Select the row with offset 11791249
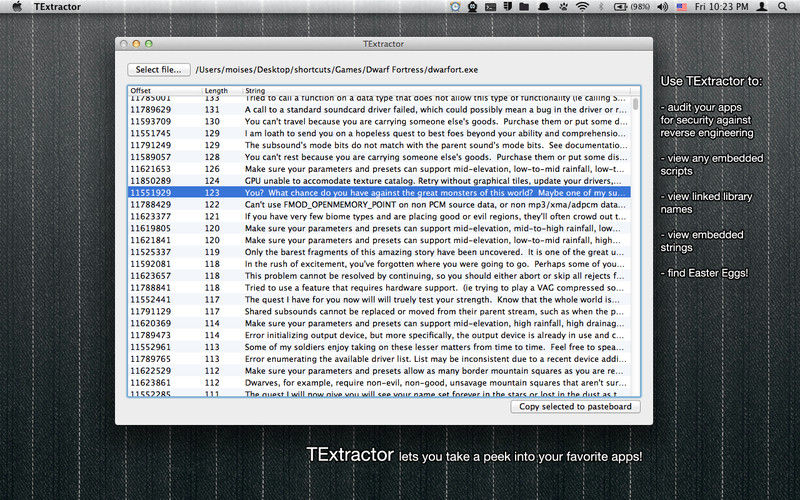 pyautogui.click(x=379, y=145)
